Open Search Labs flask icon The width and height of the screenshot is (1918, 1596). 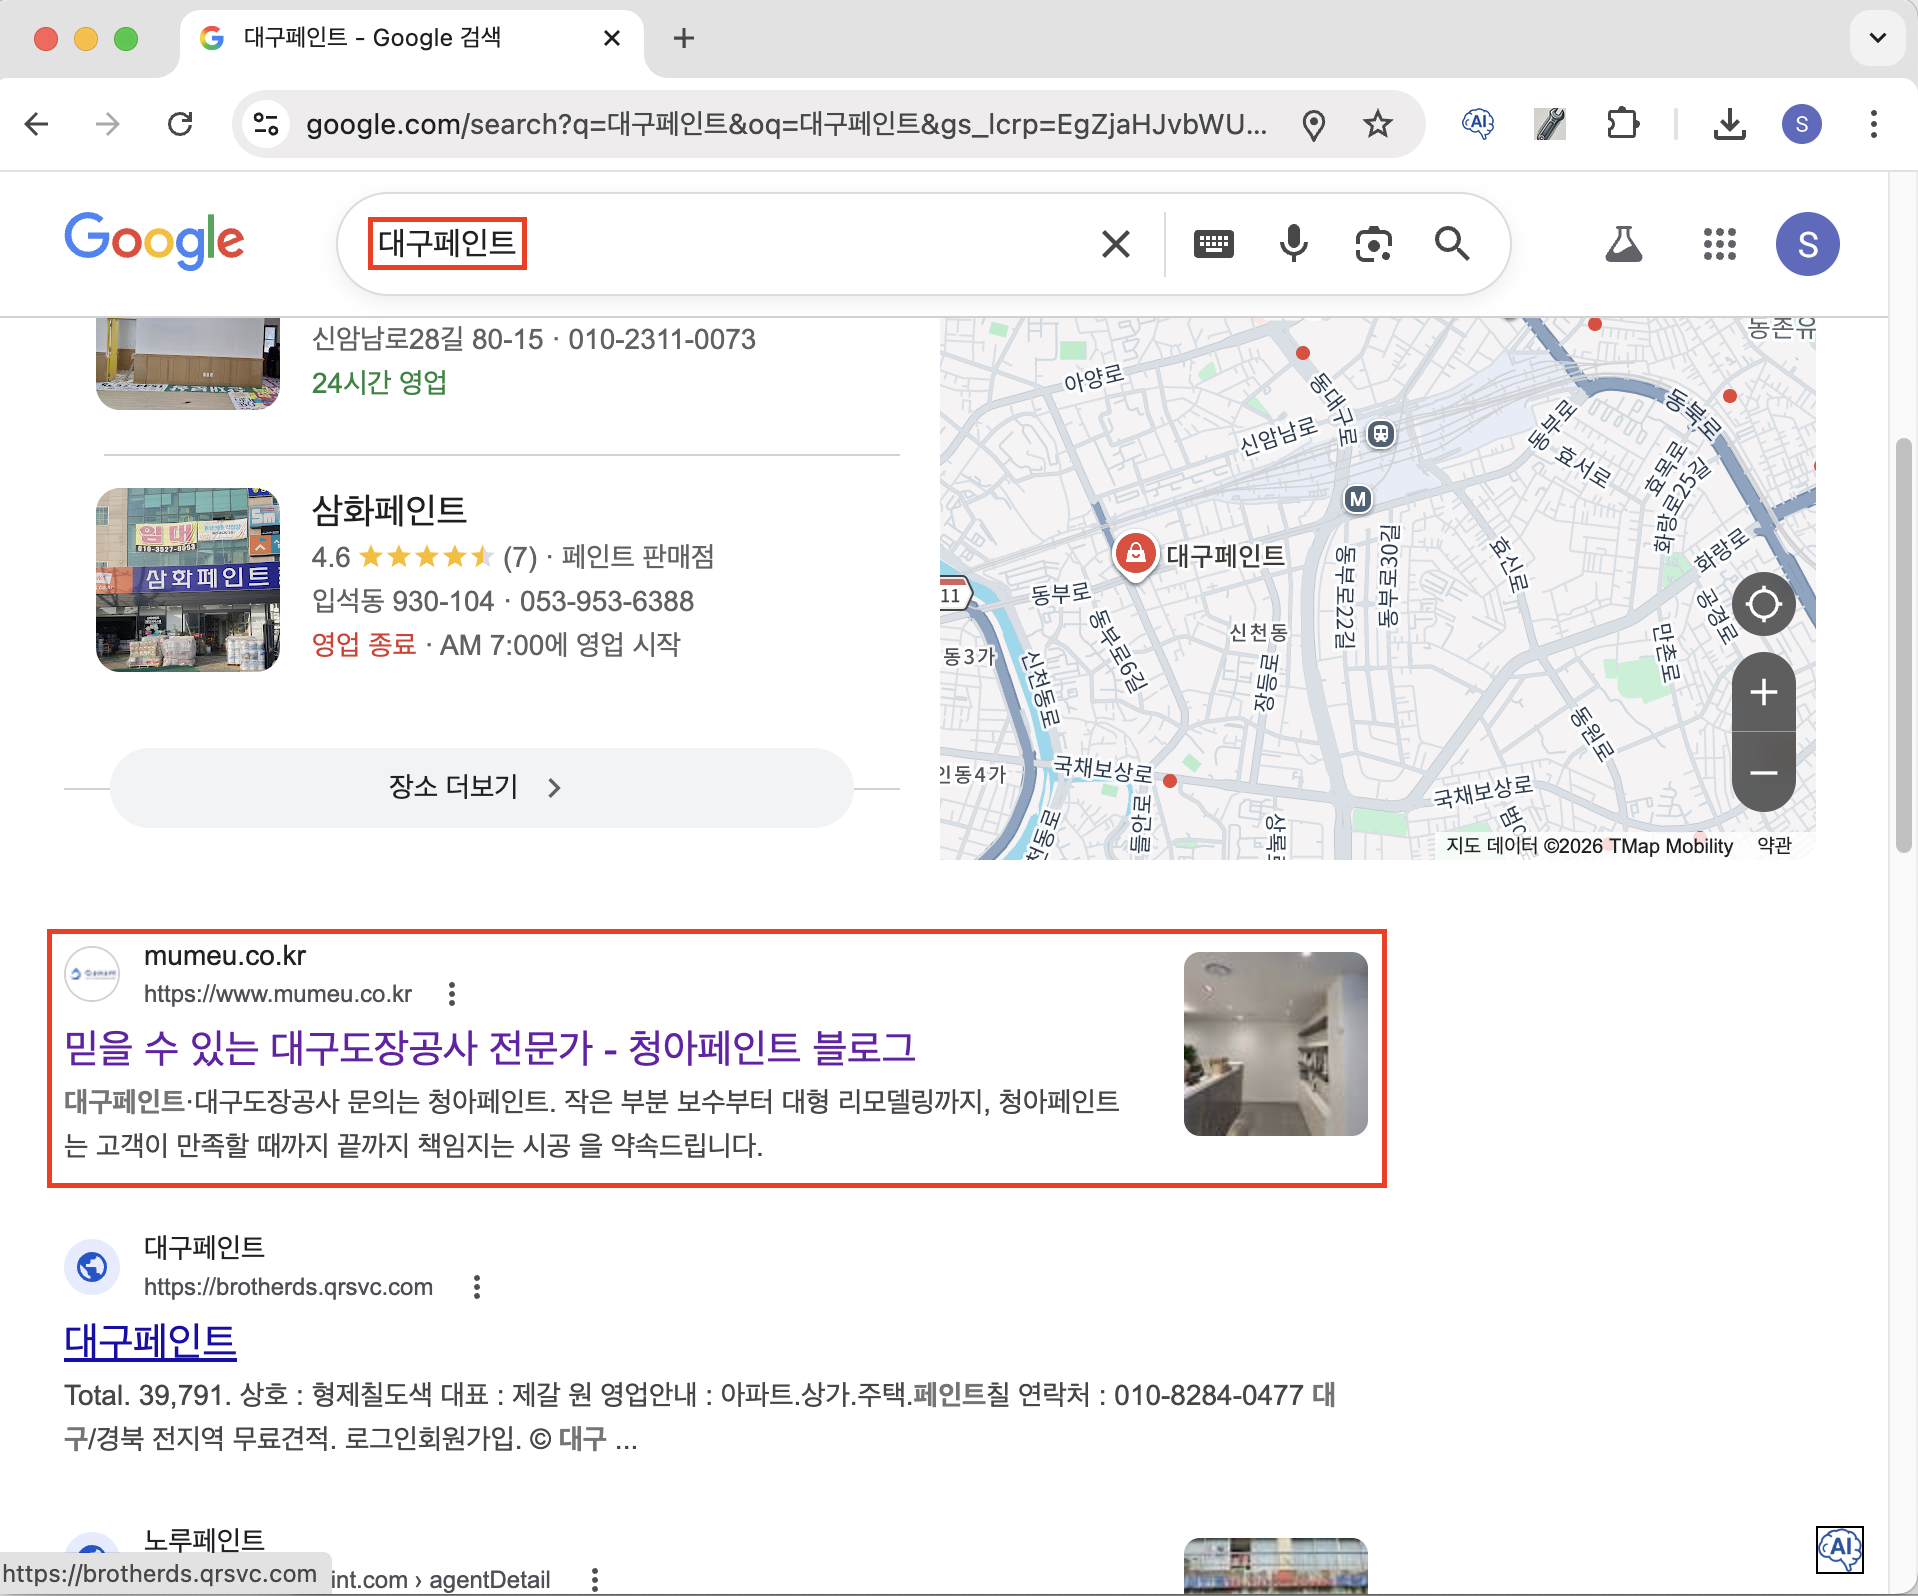(x=1623, y=244)
